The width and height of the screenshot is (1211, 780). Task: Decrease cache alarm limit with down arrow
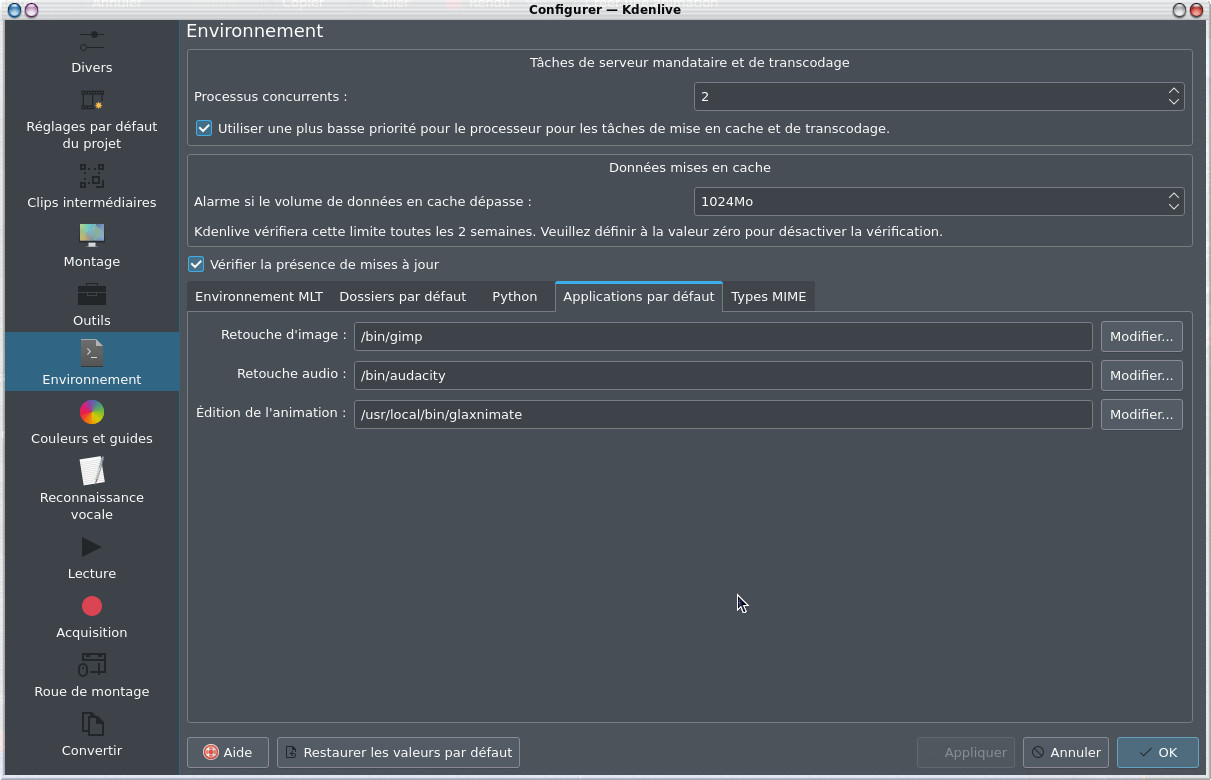1174,207
